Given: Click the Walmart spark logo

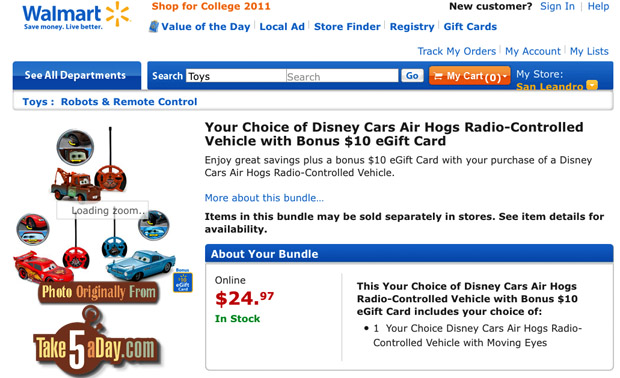Looking at the screenshot, I should pyautogui.click(x=118, y=14).
